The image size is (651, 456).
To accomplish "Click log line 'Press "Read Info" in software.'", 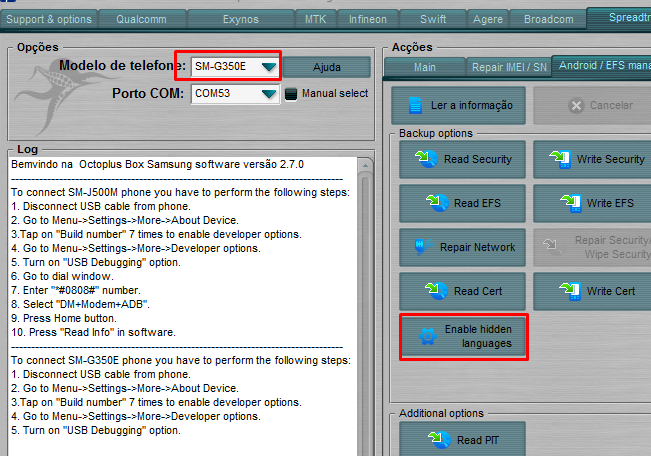I will tap(93, 332).
